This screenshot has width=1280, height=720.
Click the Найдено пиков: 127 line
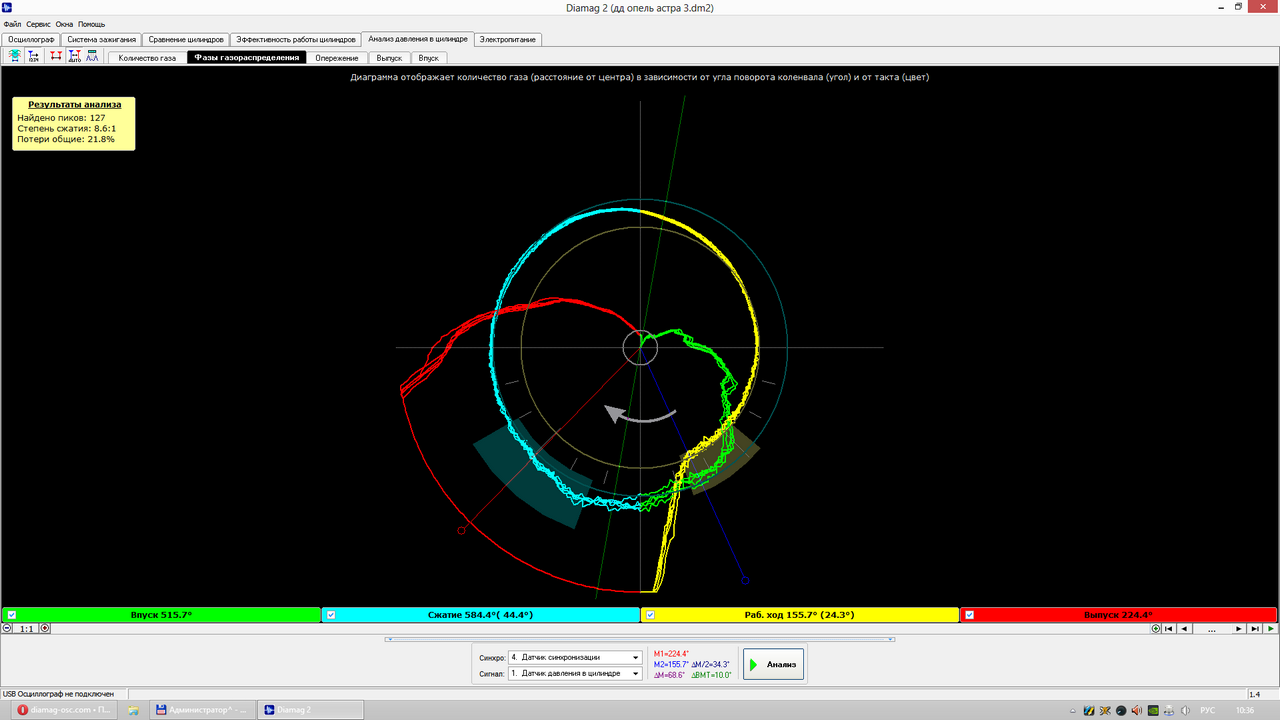coord(61,117)
